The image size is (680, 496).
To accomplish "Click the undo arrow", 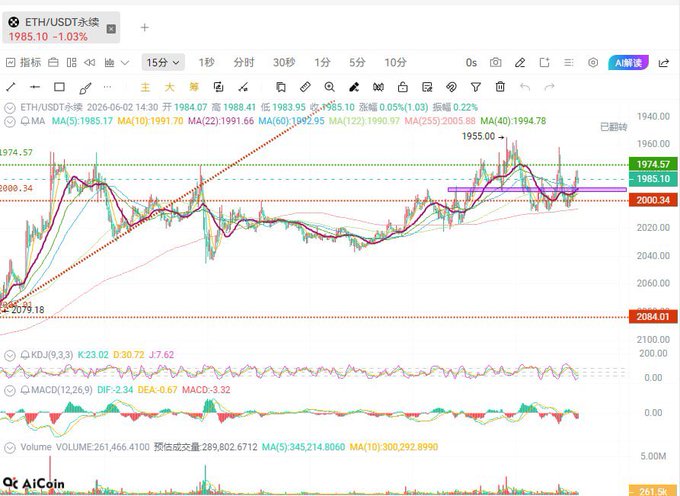I will pyautogui.click(x=525, y=87).
